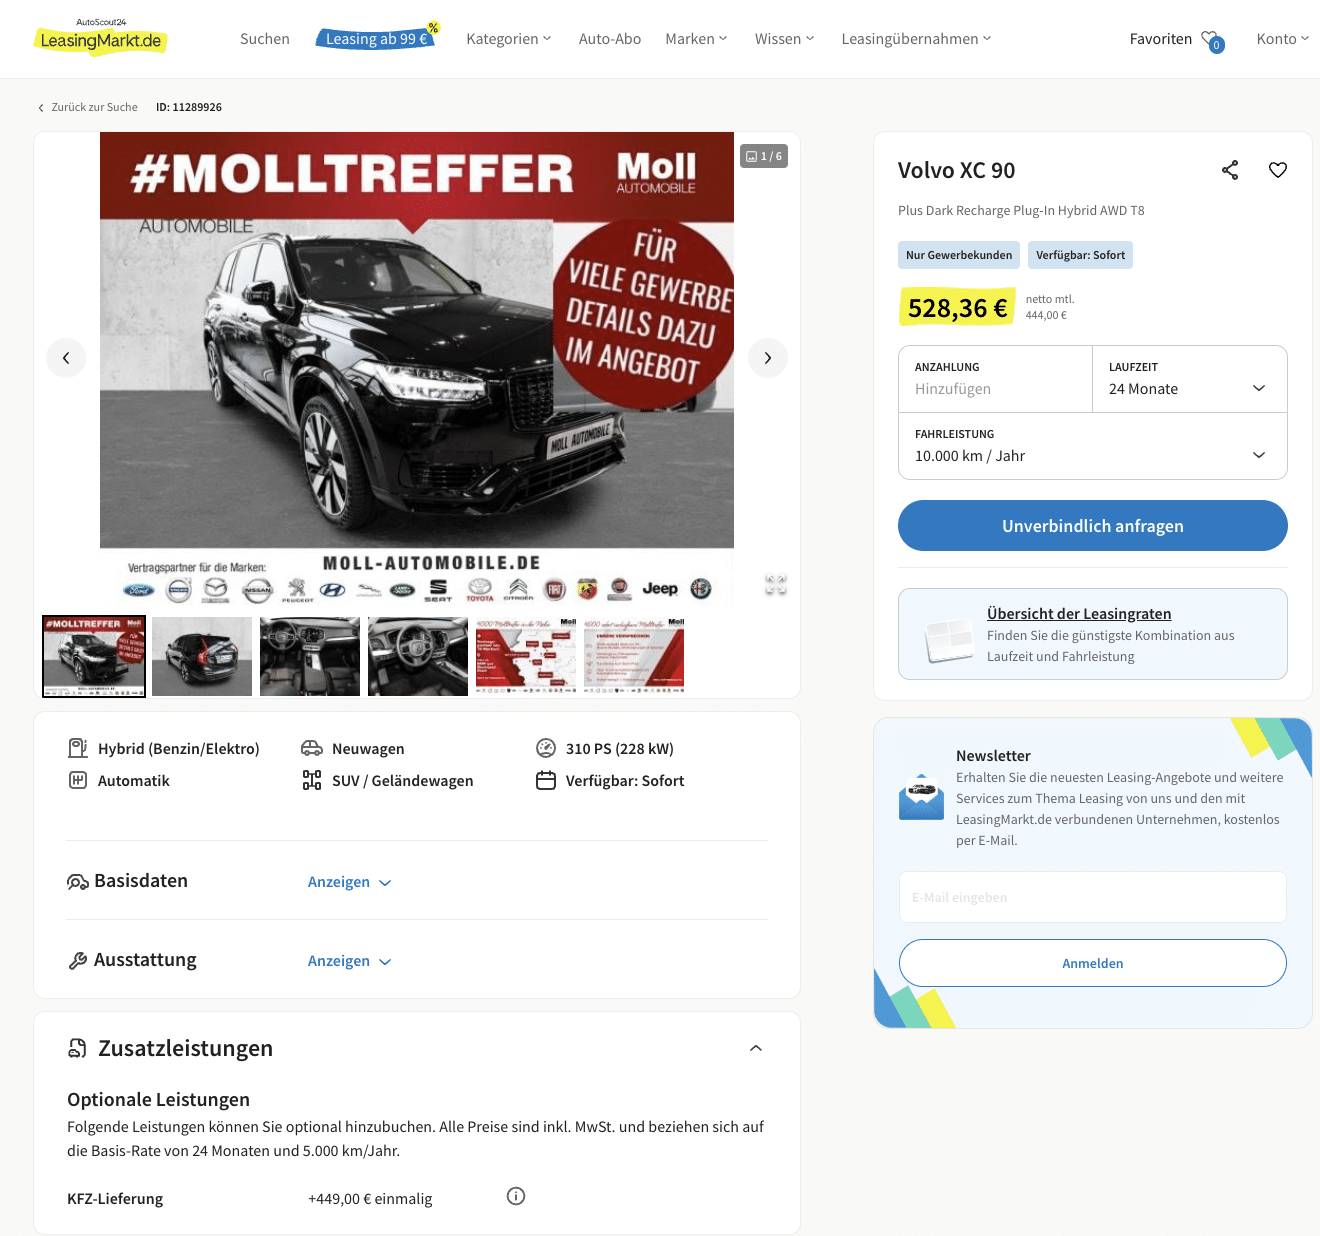Click Anzahlung Hinzufügen field

click(x=995, y=379)
